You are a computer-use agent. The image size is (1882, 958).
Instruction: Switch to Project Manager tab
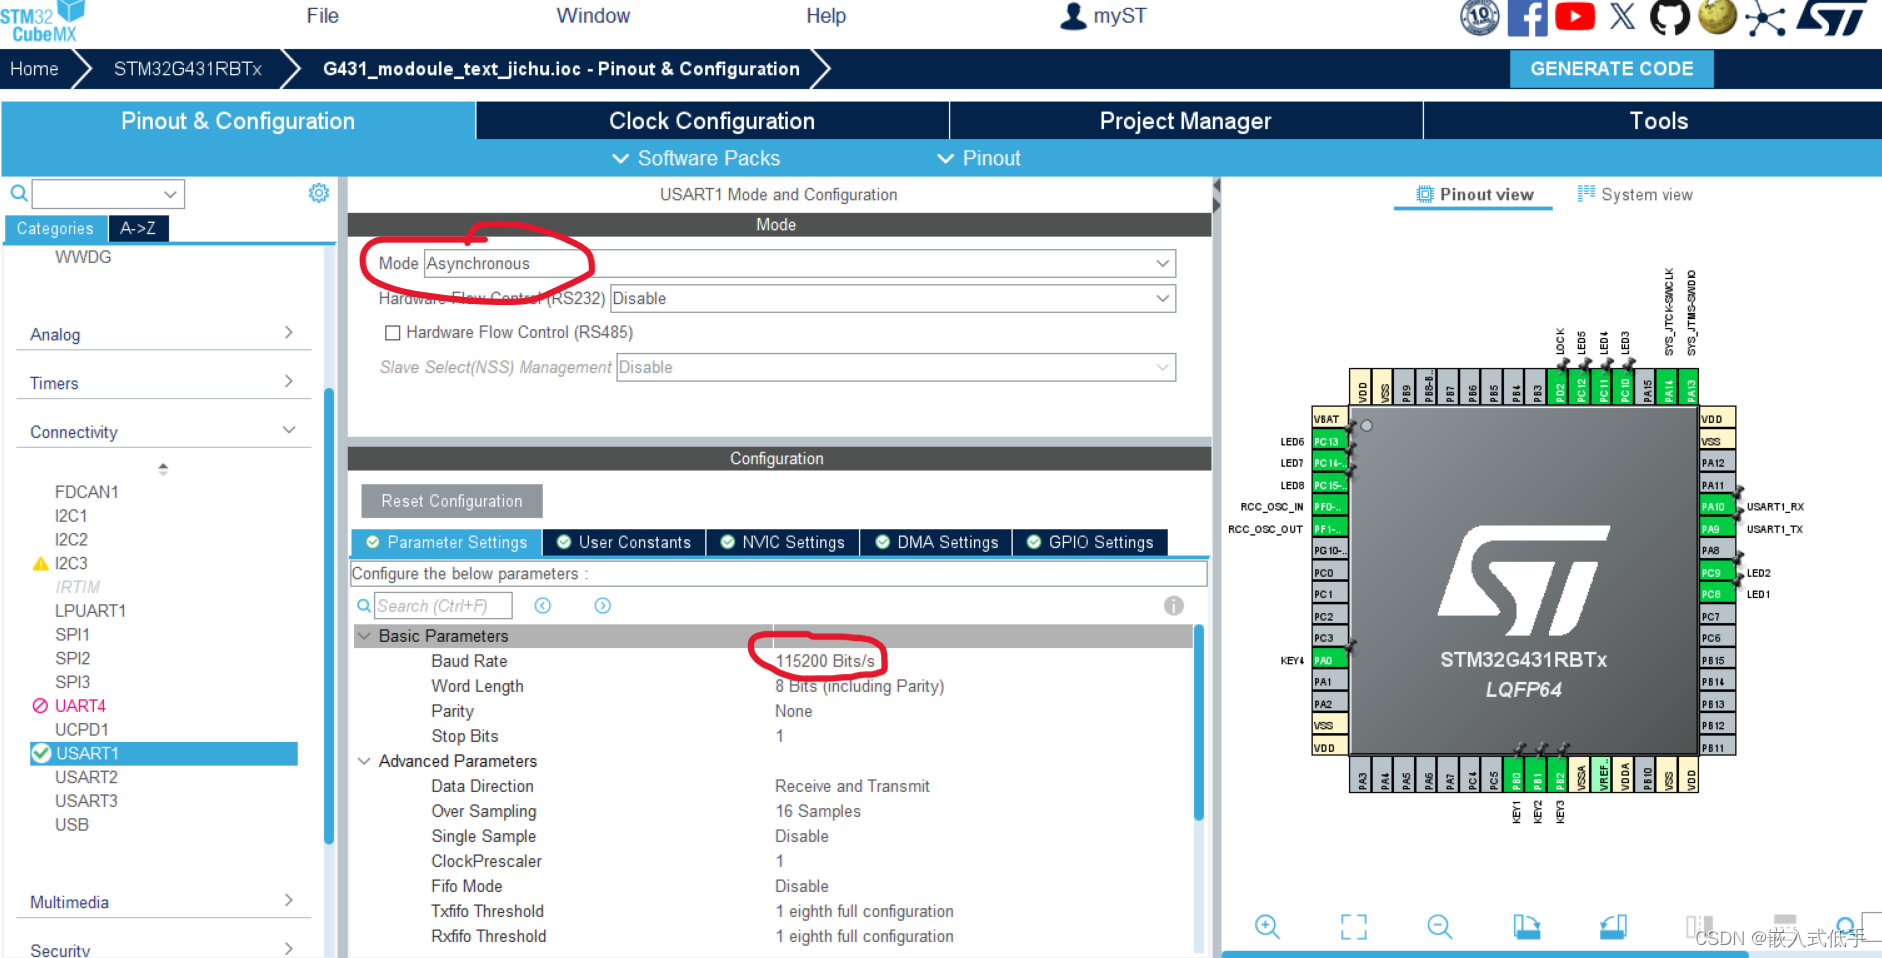point(1185,121)
